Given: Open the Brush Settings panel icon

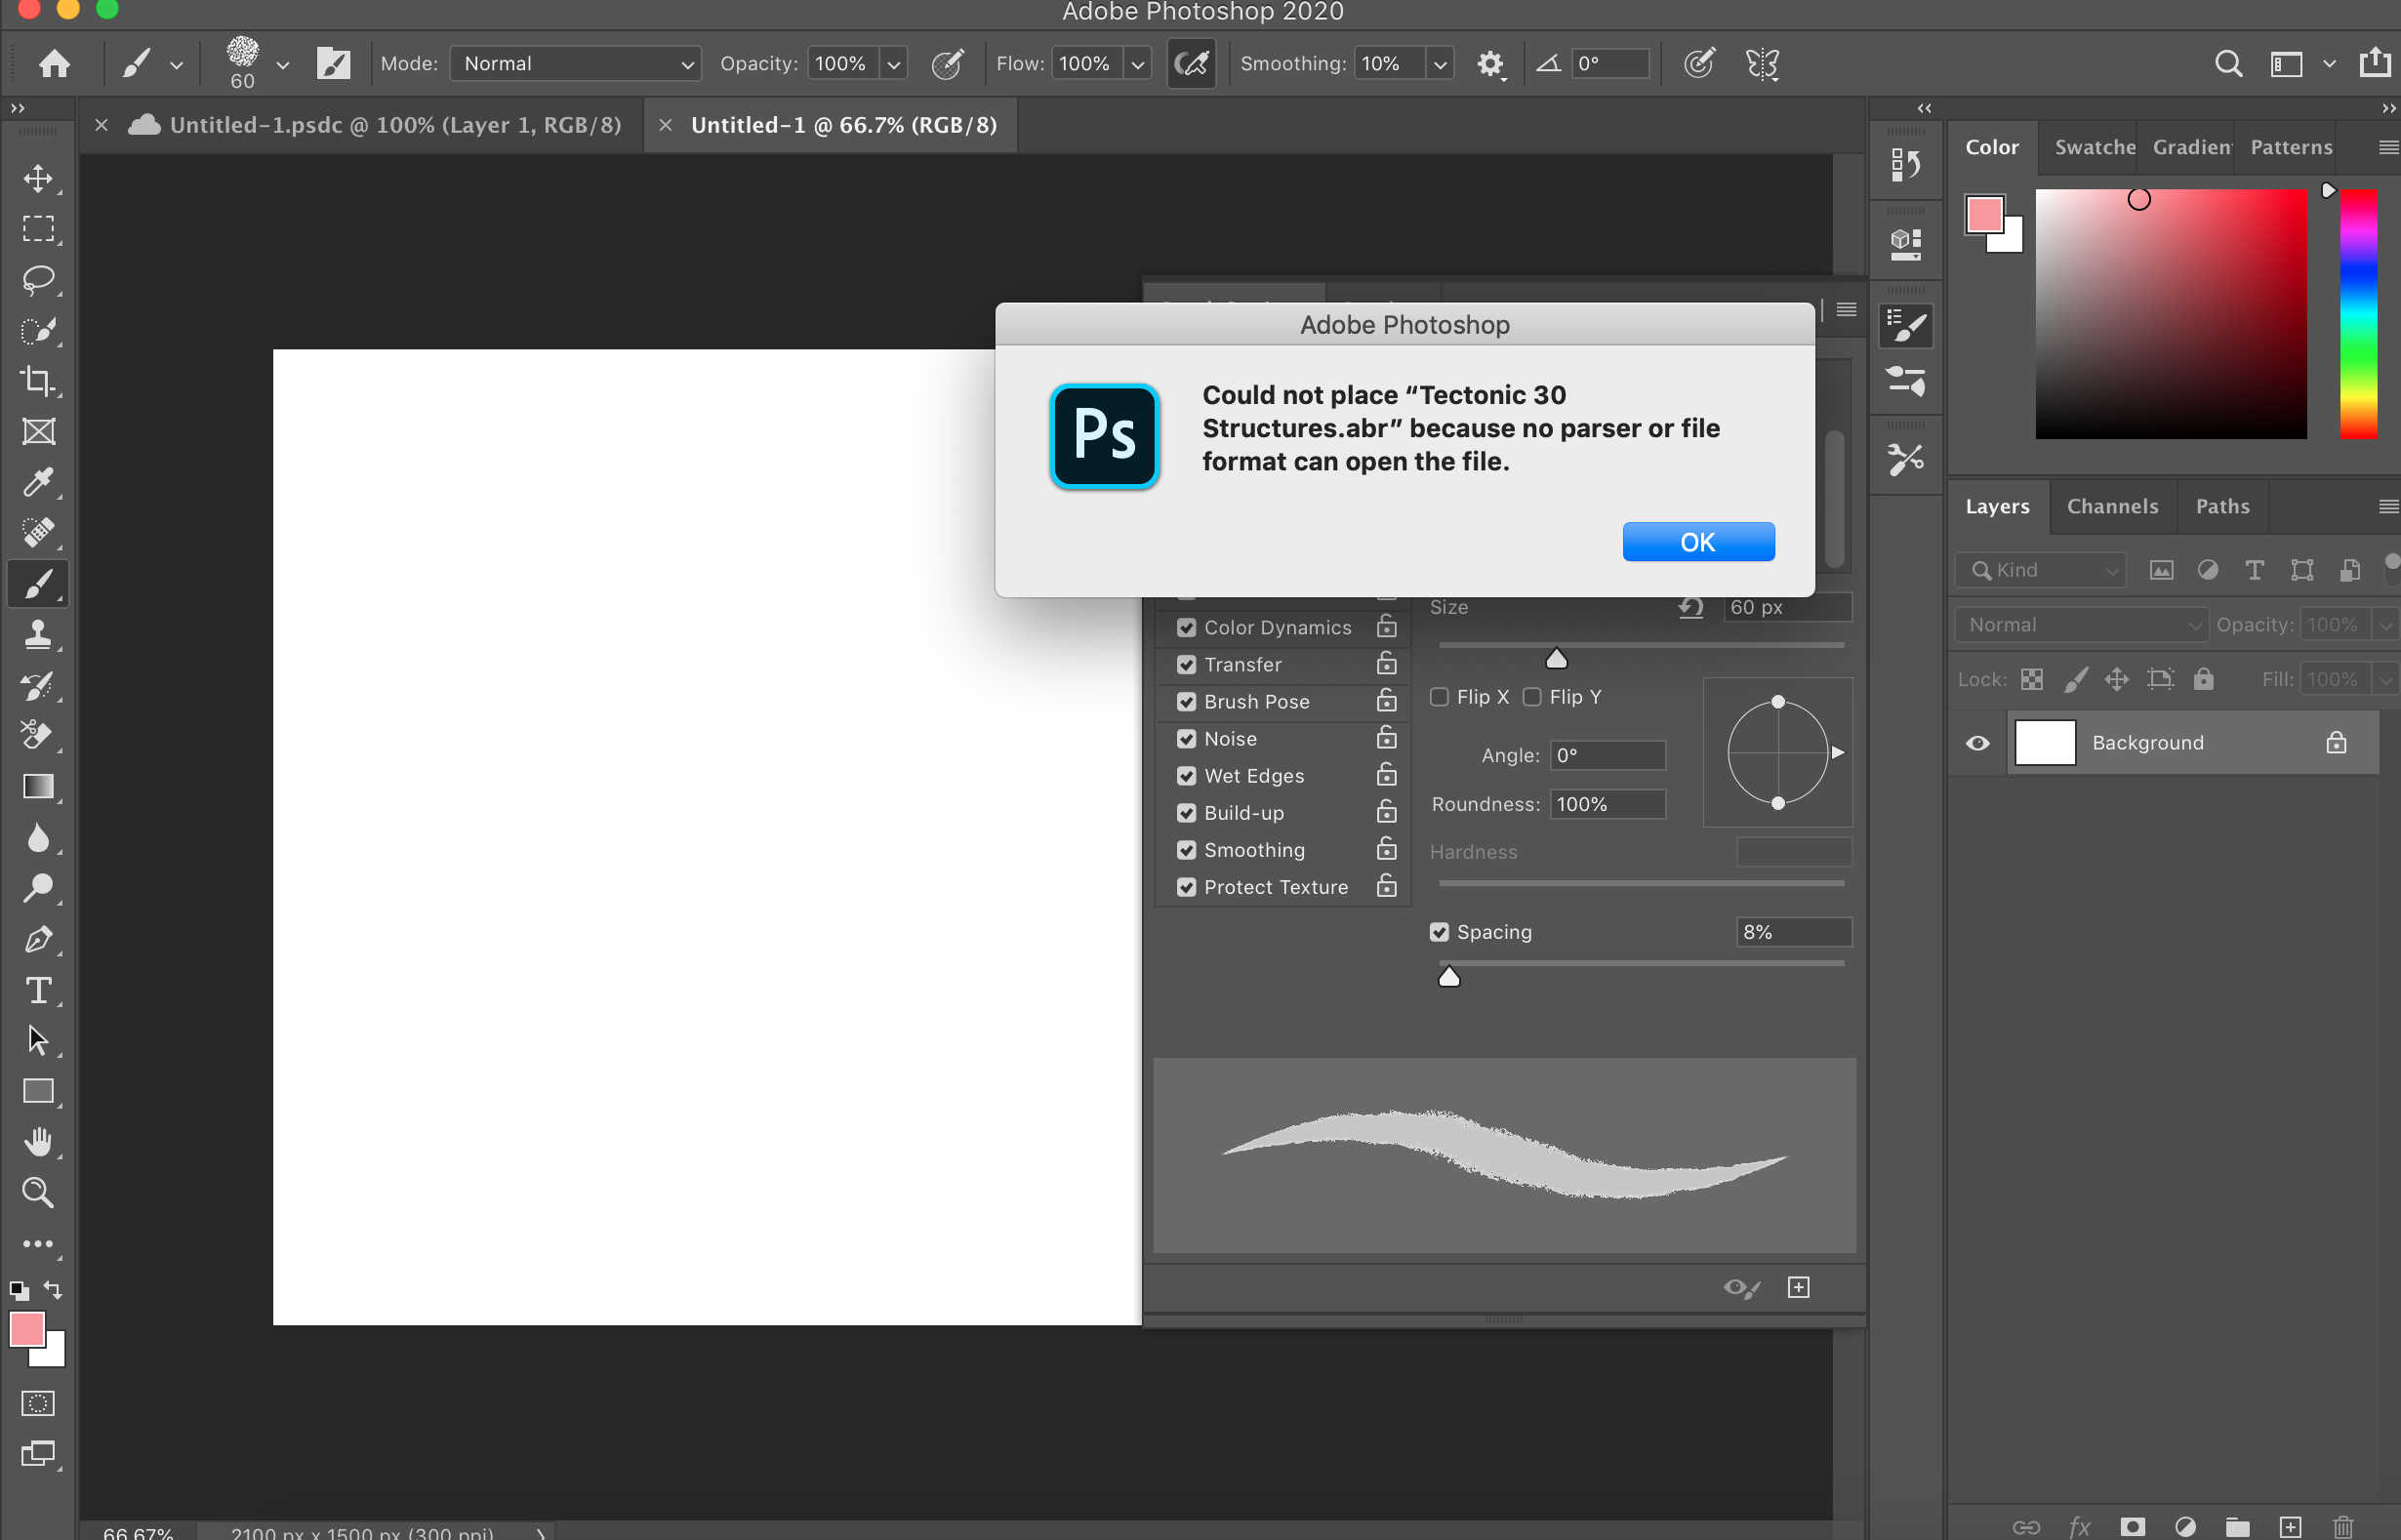Looking at the screenshot, I should tap(1905, 325).
